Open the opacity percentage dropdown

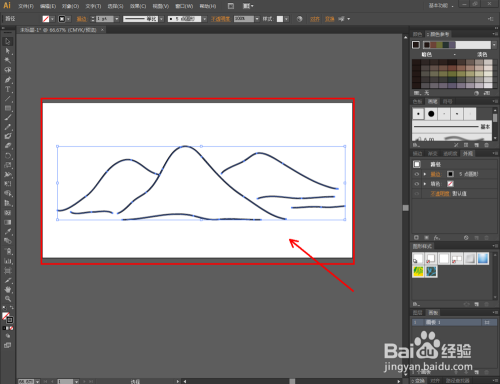(257, 19)
